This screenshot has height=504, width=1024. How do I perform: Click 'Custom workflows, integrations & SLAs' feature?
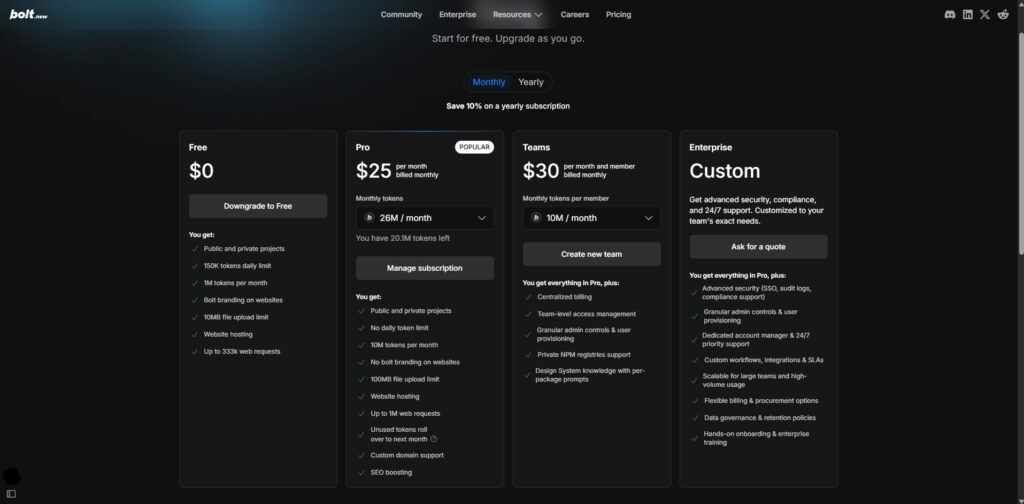763,360
